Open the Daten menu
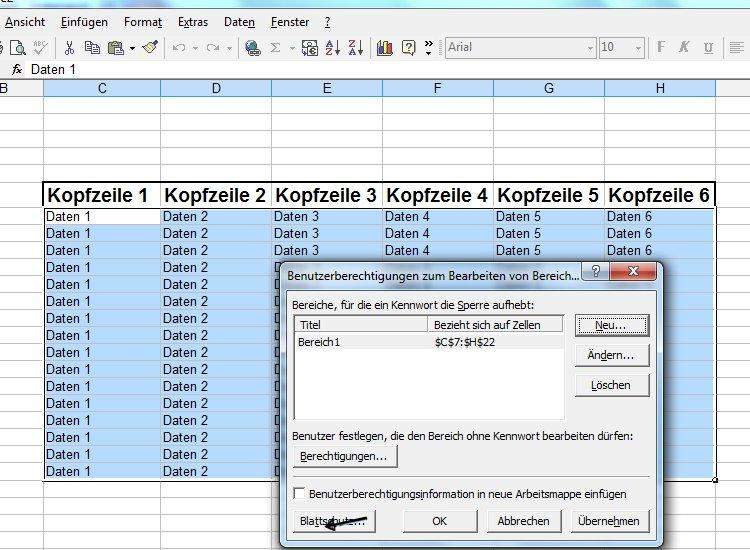 coord(239,22)
